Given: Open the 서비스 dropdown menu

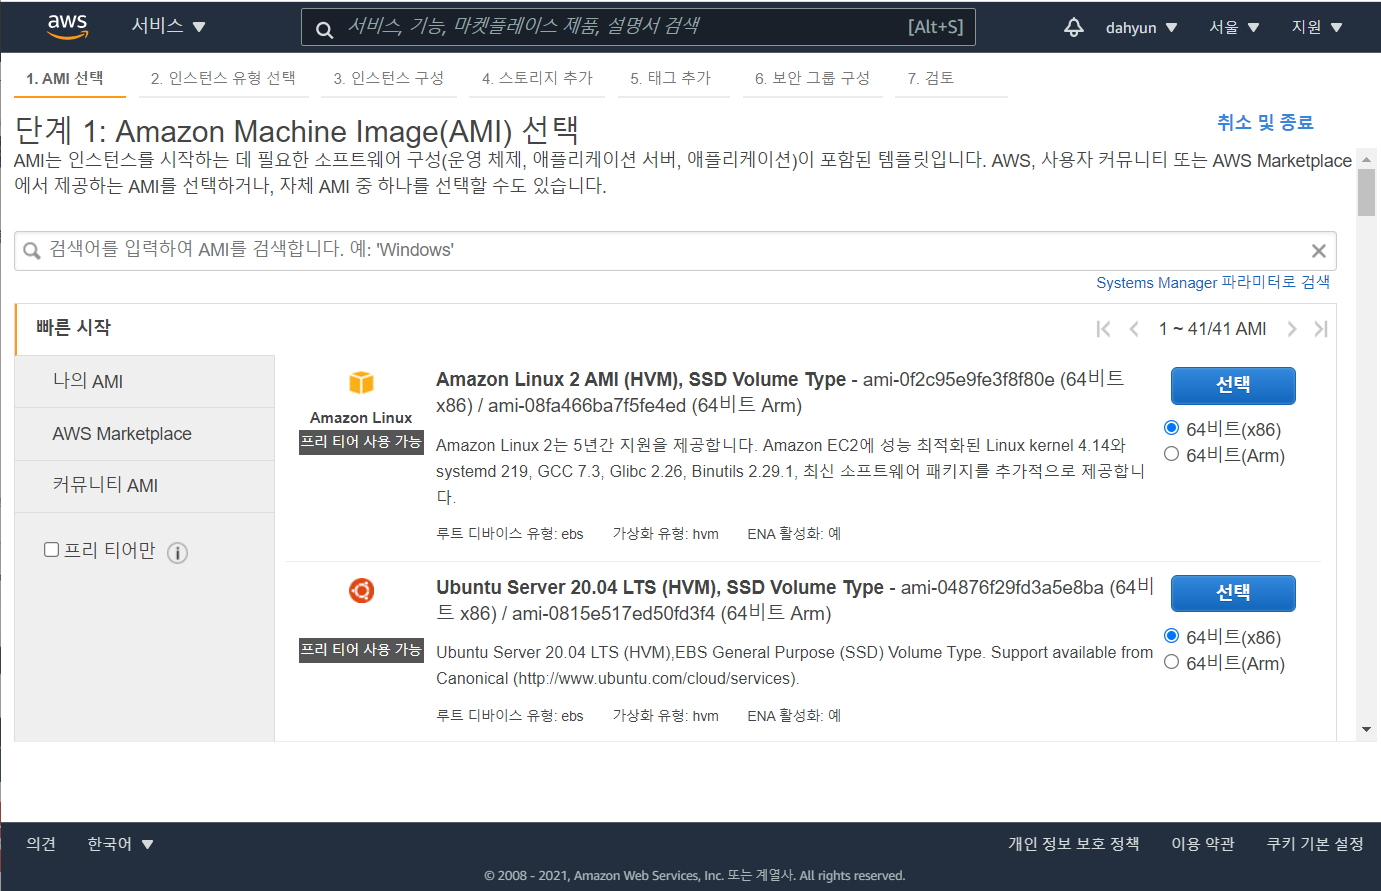Looking at the screenshot, I should coord(168,27).
